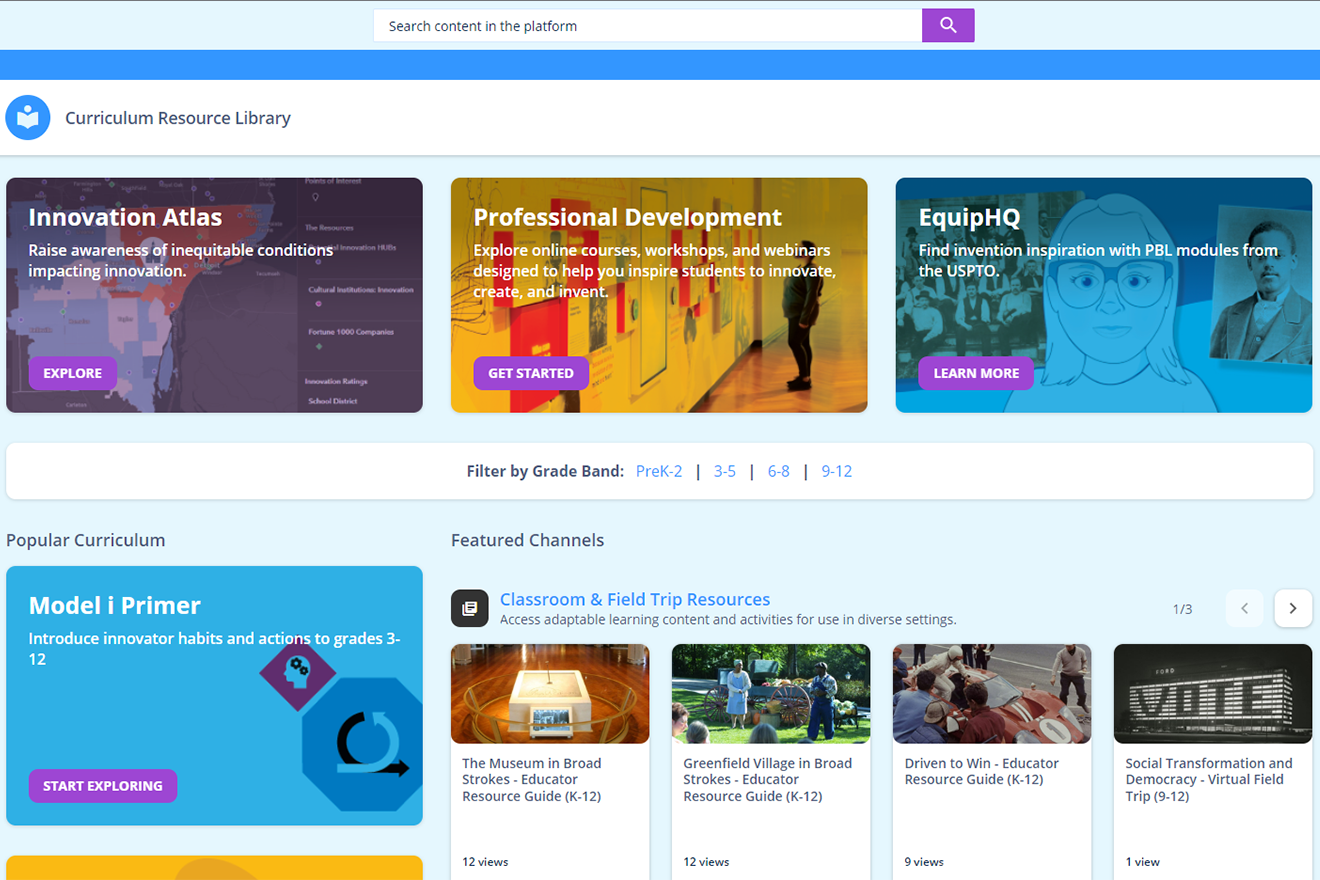Click the Popular Curriculum heading
The width and height of the screenshot is (1320, 880).
pos(86,540)
